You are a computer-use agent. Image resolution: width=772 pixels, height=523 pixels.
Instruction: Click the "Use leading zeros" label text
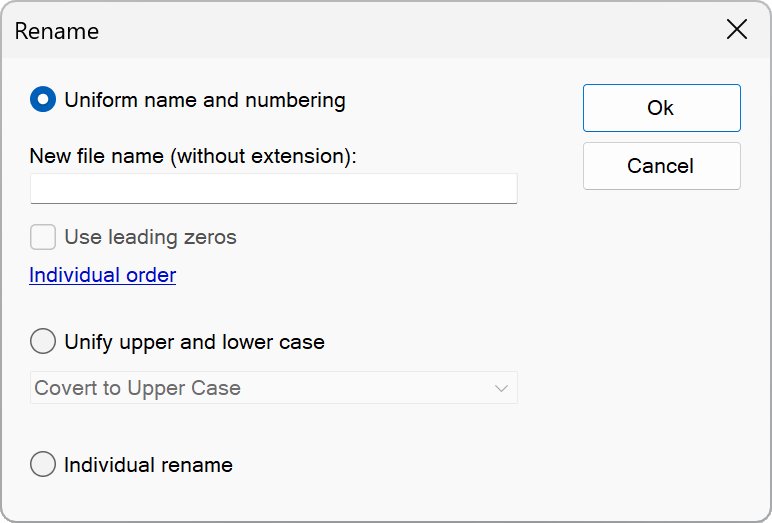point(150,237)
